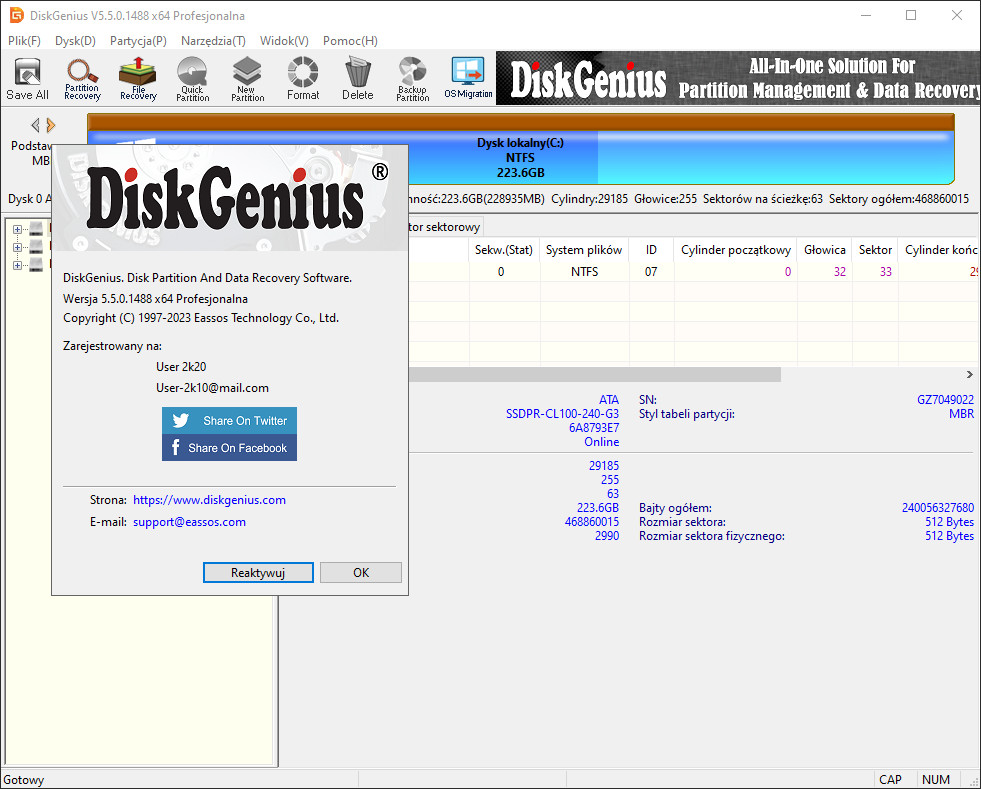Click the Głowica column header
981x789 pixels.
coord(825,250)
